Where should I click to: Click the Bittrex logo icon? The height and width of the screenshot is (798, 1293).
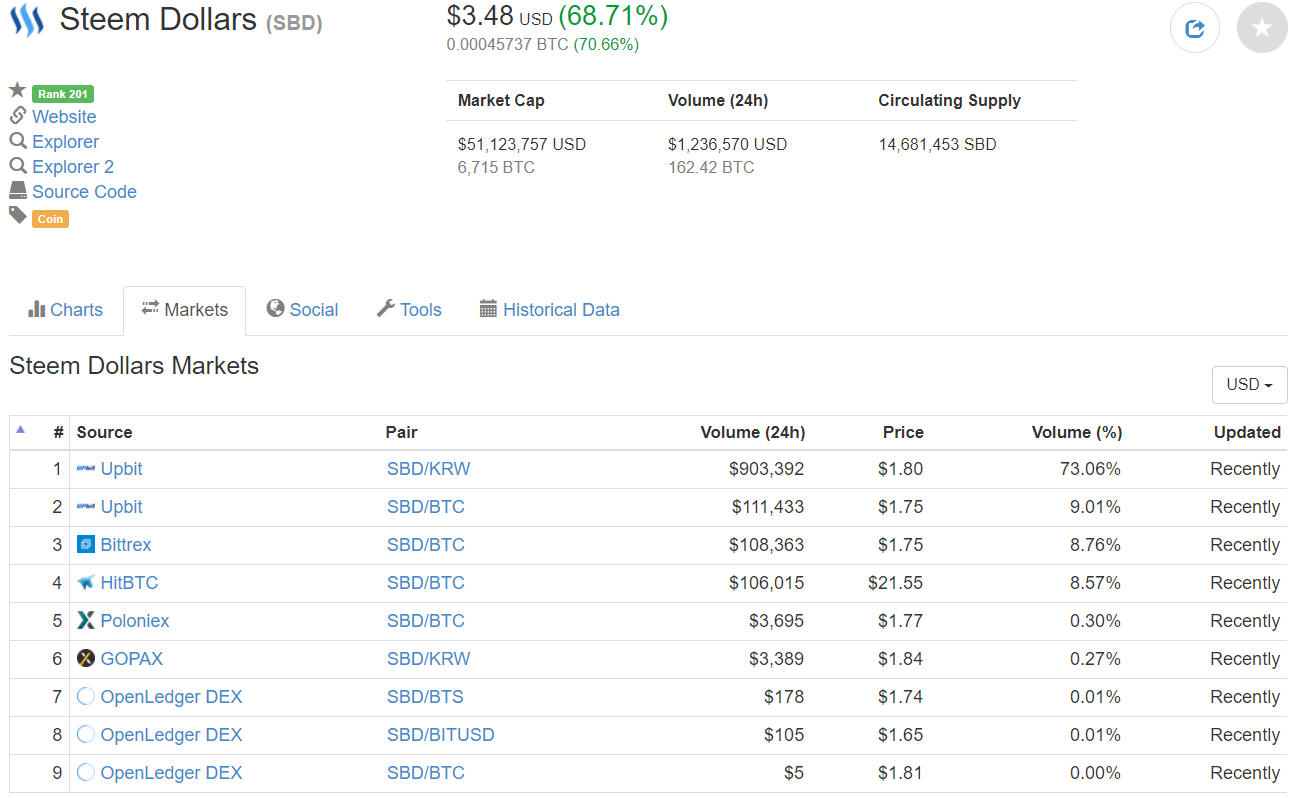pyautogui.click(x=86, y=545)
